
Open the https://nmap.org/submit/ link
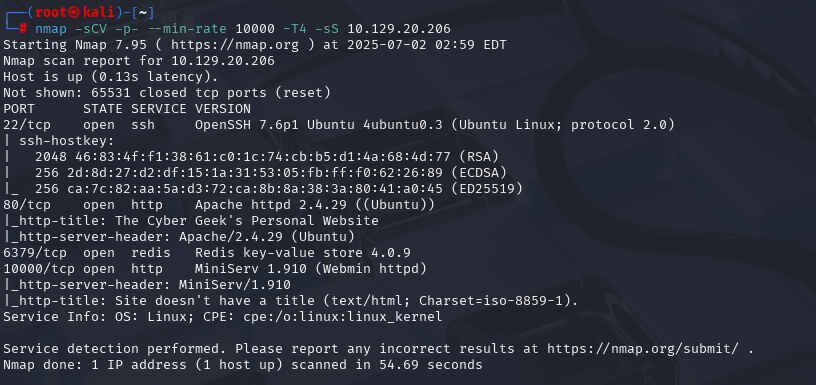(642, 349)
